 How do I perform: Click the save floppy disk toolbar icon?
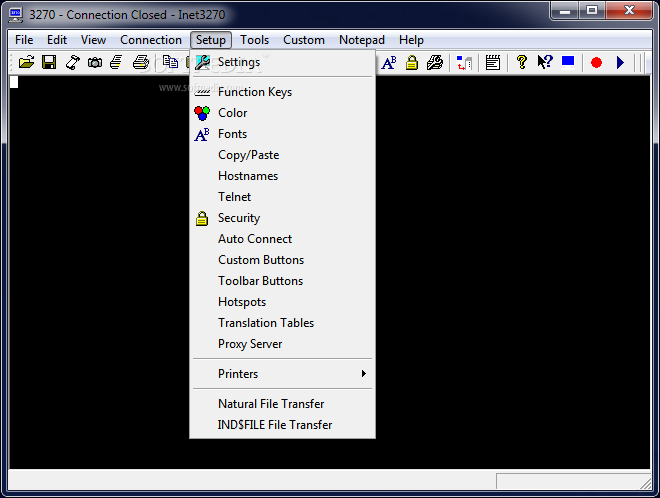[49, 62]
